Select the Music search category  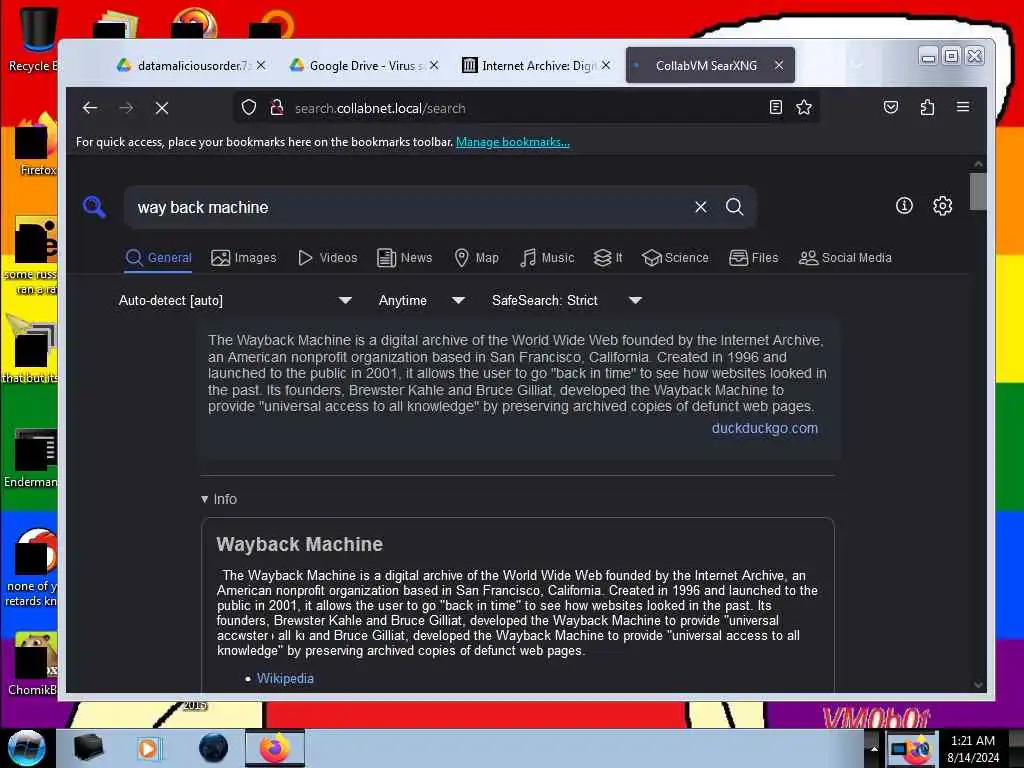pyautogui.click(x=547, y=258)
